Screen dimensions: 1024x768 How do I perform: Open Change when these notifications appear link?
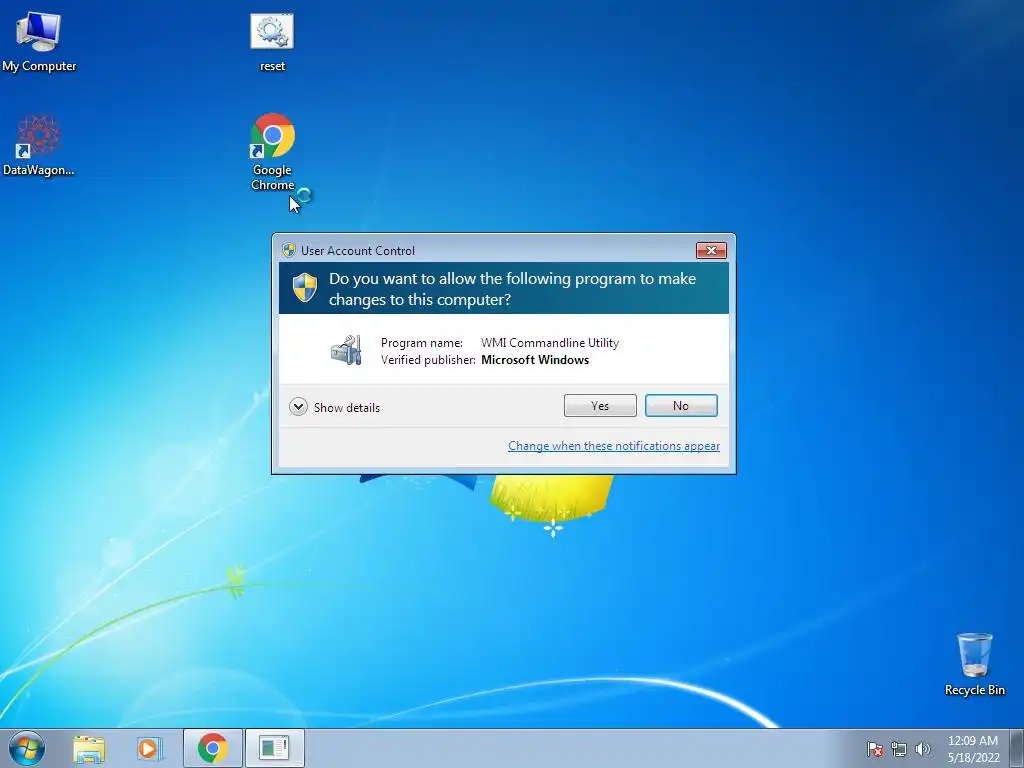point(614,446)
